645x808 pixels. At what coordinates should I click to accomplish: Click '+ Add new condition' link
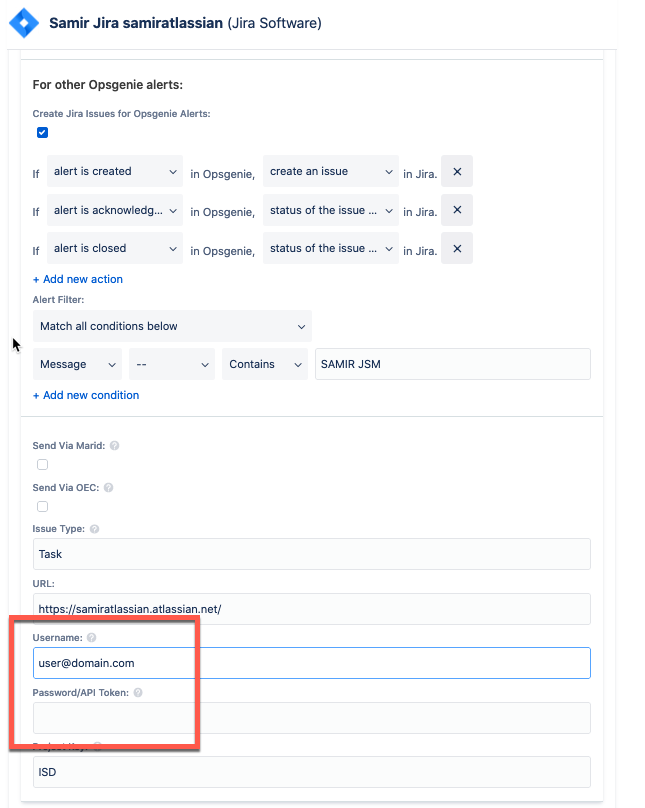86,395
